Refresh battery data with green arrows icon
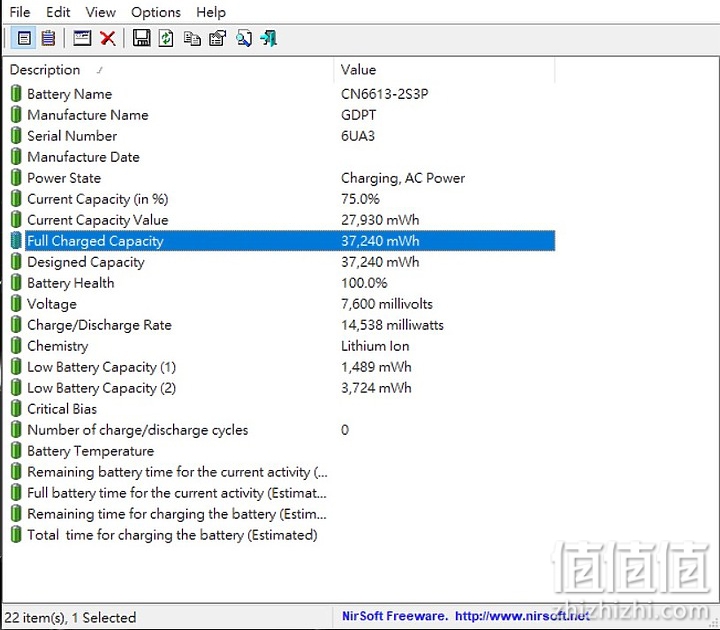 coord(166,38)
